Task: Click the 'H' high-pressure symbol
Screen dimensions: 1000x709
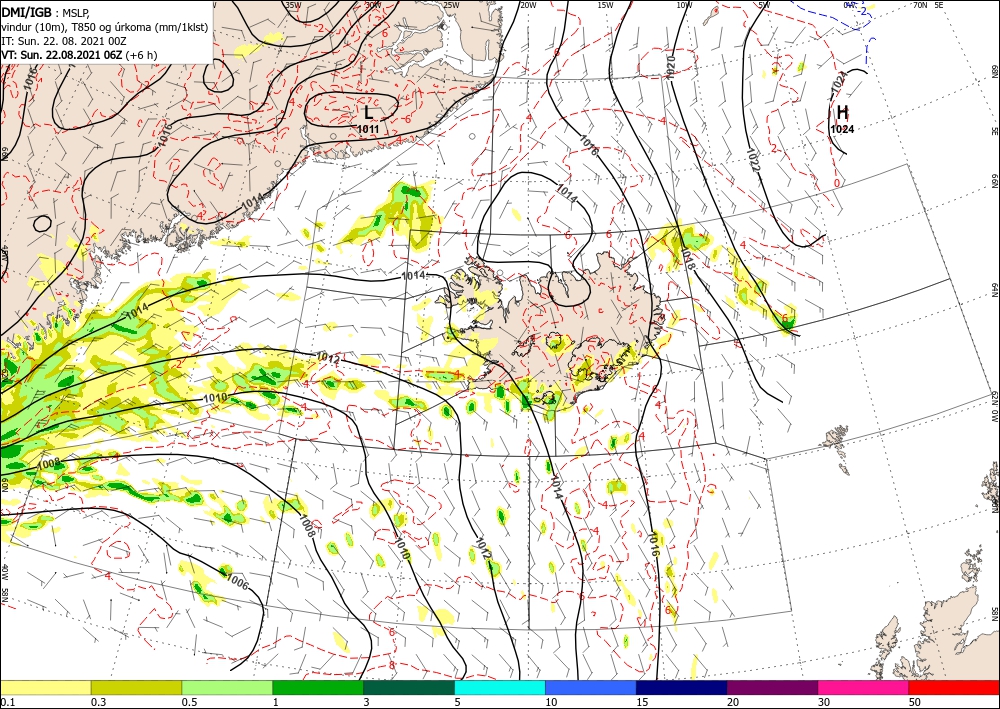Action: click(842, 113)
